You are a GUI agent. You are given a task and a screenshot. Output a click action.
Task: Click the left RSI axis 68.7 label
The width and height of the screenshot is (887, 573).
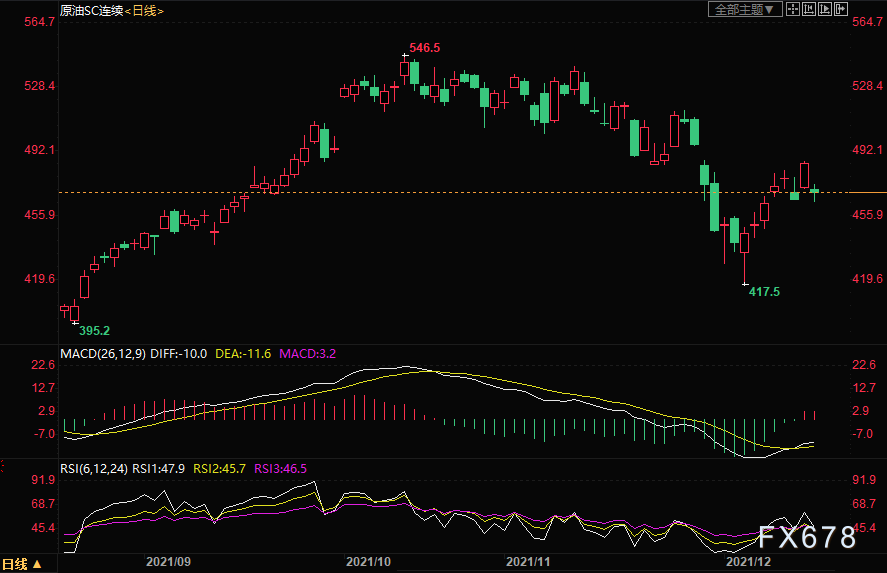click(x=43, y=504)
